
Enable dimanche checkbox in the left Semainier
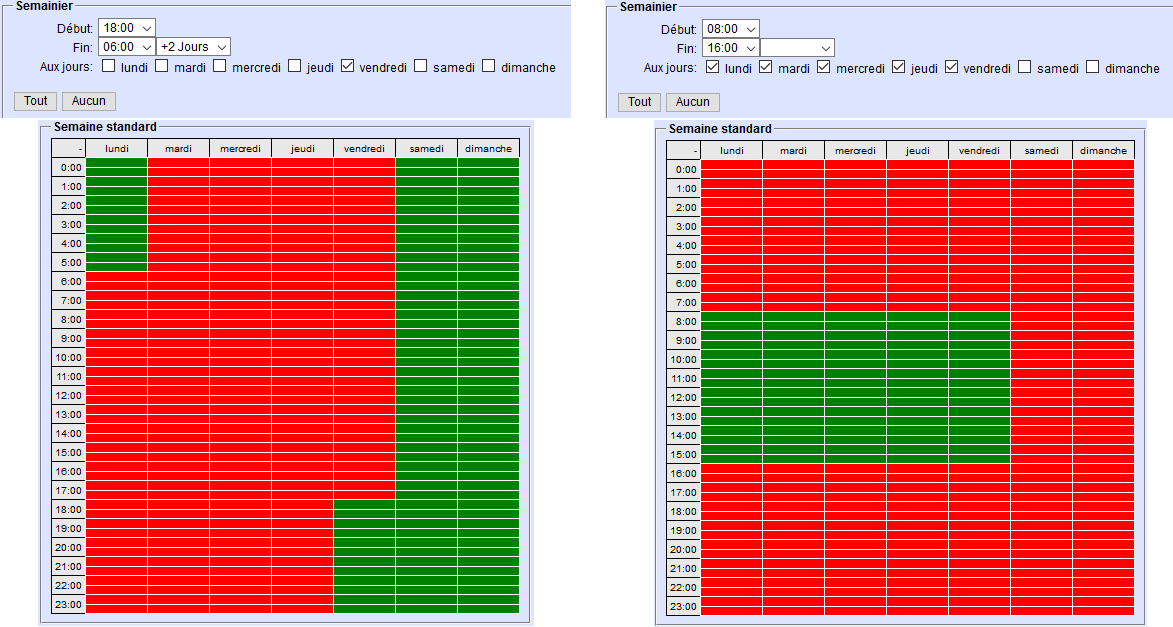pos(489,67)
